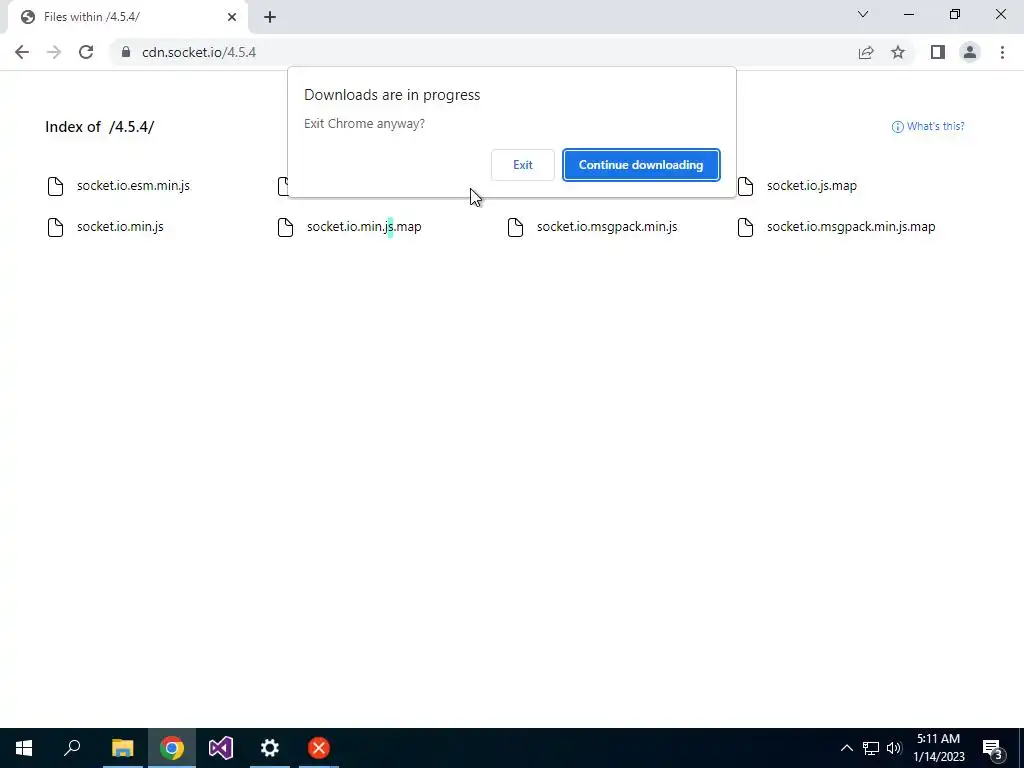1024x768 pixels.
Task: Open the clock showing 5:11 AM
Action: [938, 748]
